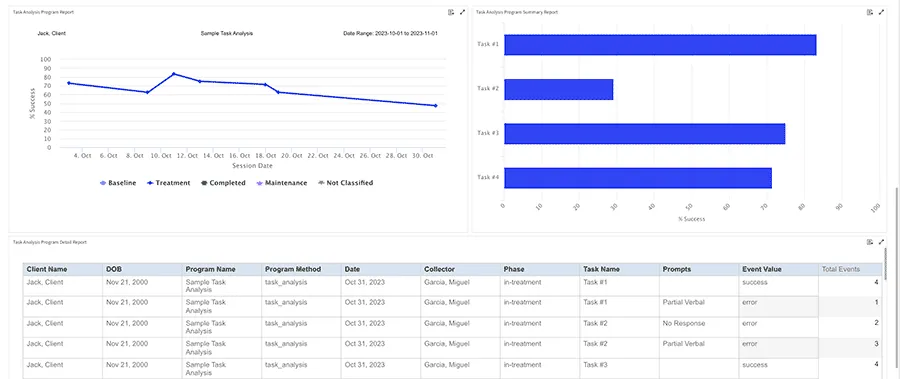Click "Task Analysis Program Summary Report" panel title
Screen dimensions: 900x379
tap(517, 12)
